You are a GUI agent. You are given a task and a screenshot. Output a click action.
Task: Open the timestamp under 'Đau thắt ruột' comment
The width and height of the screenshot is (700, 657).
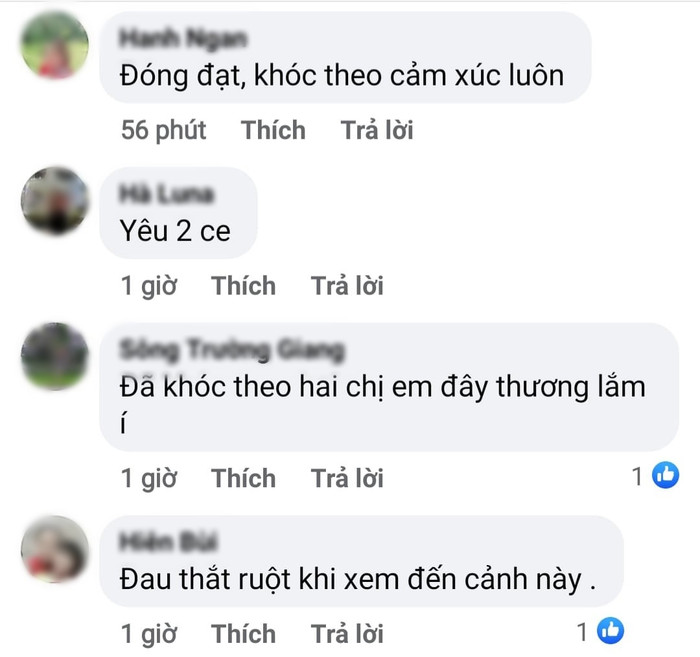(149, 634)
